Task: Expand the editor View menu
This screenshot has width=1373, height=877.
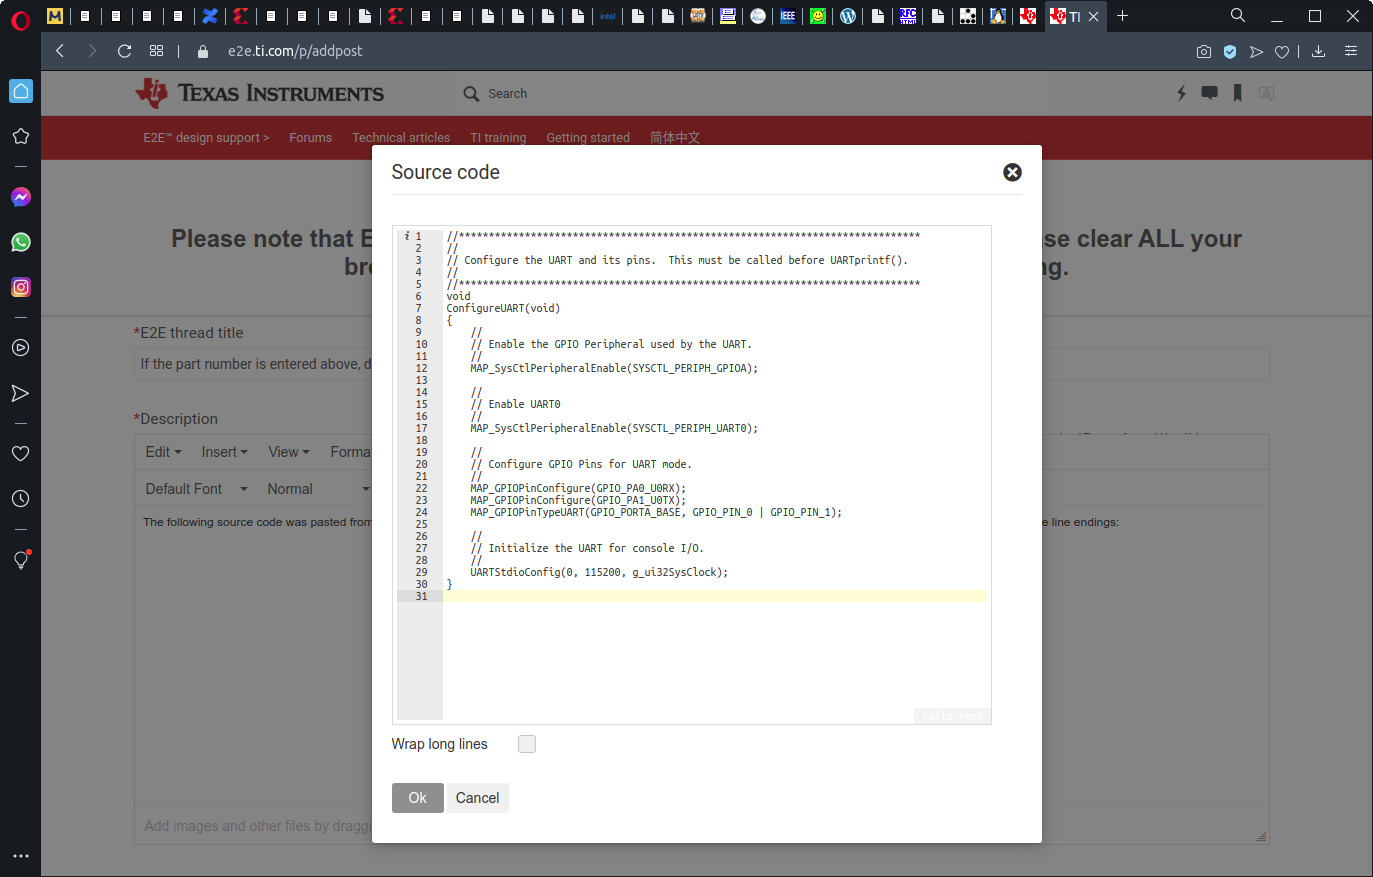Action: tap(289, 452)
